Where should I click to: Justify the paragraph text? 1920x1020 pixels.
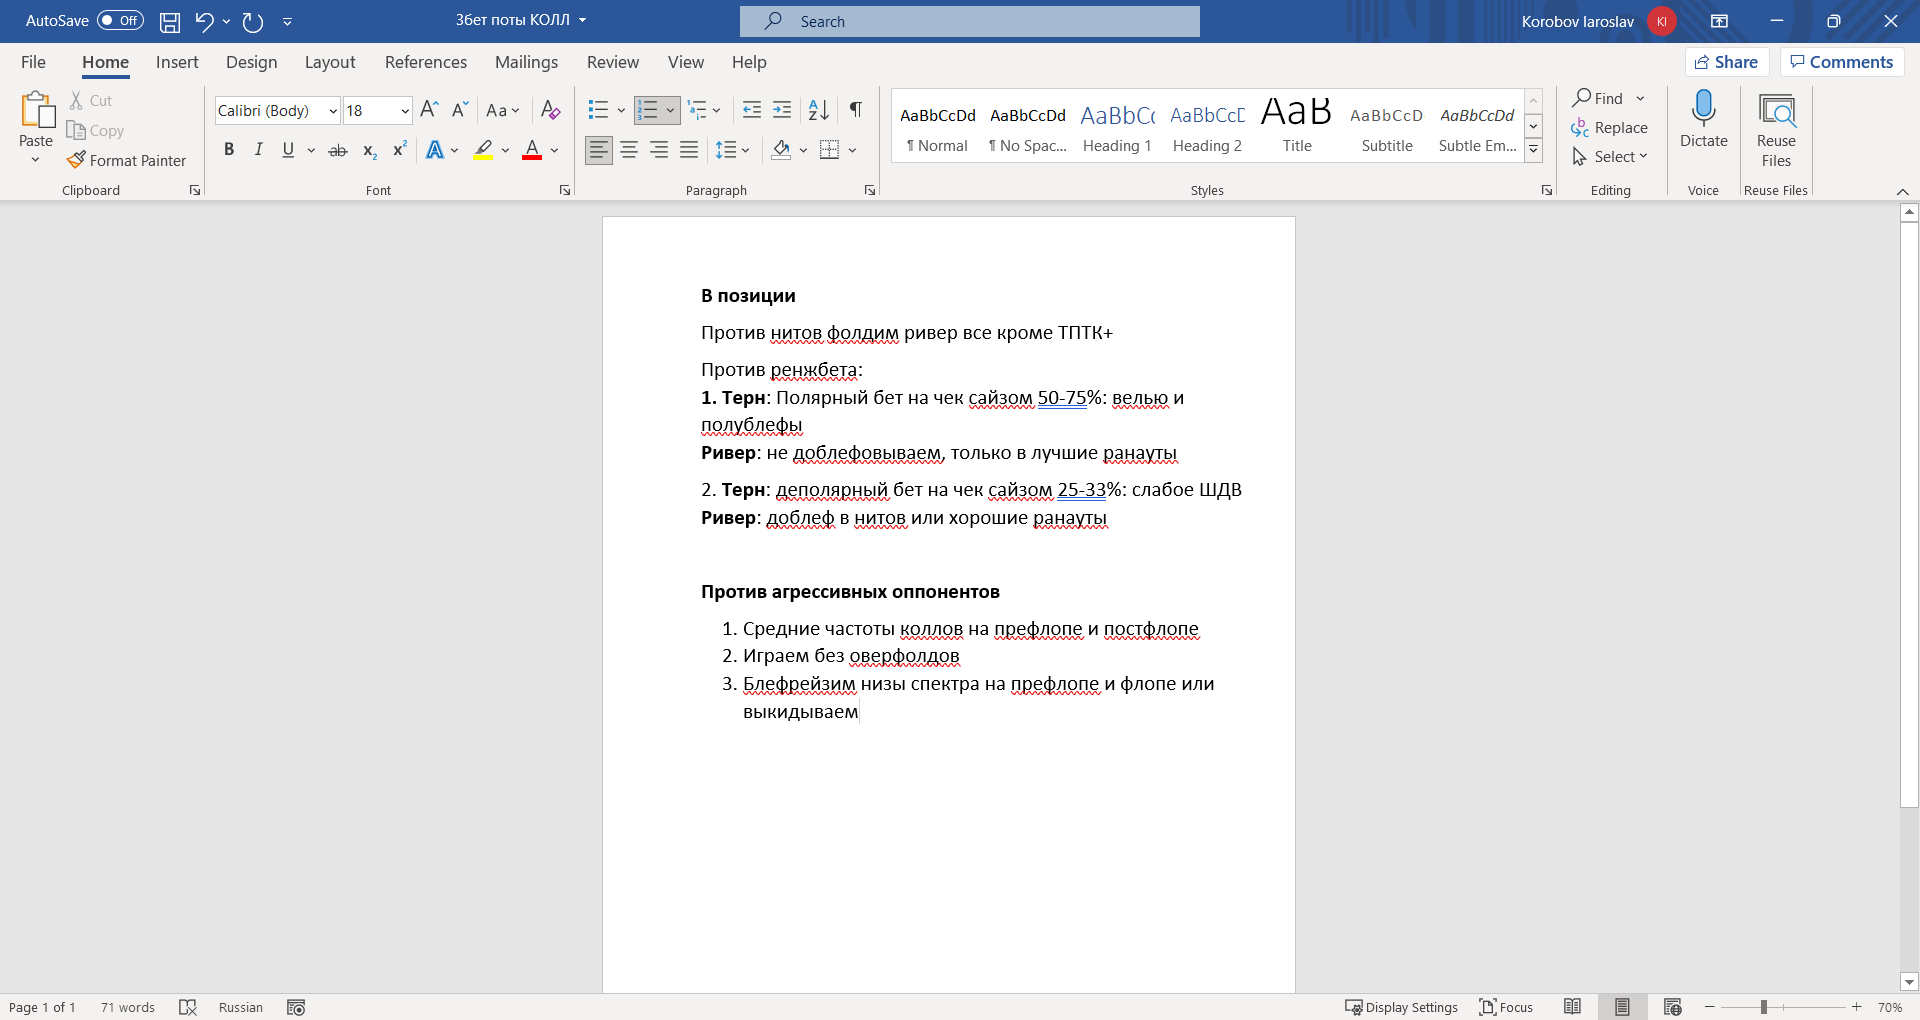pyautogui.click(x=689, y=150)
